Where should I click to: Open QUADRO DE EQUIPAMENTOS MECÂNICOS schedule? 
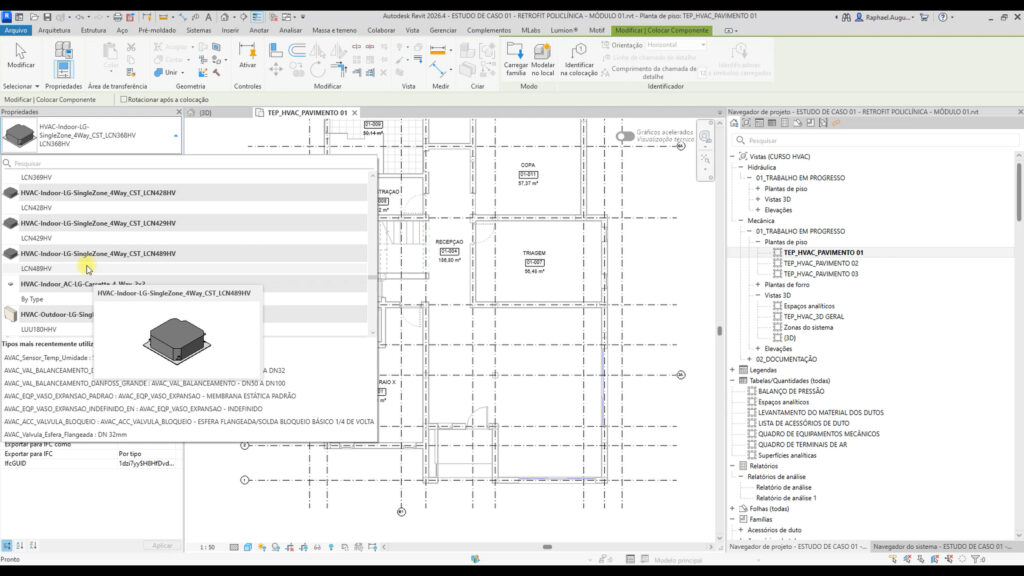pyautogui.click(x=818, y=434)
